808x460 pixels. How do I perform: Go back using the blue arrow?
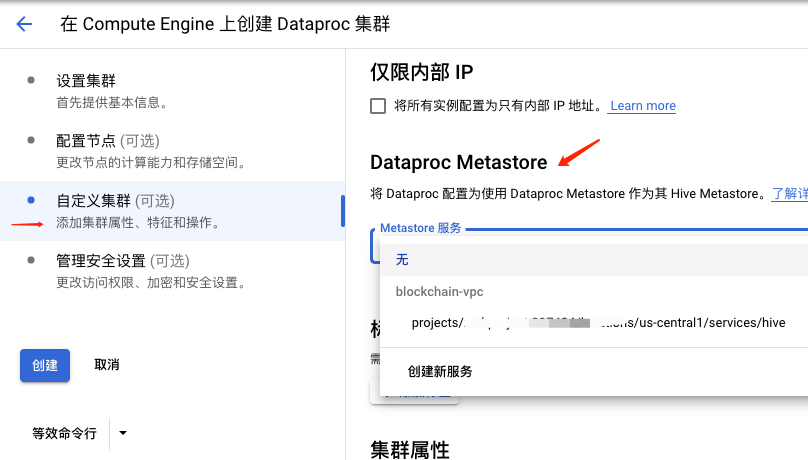(x=24, y=24)
